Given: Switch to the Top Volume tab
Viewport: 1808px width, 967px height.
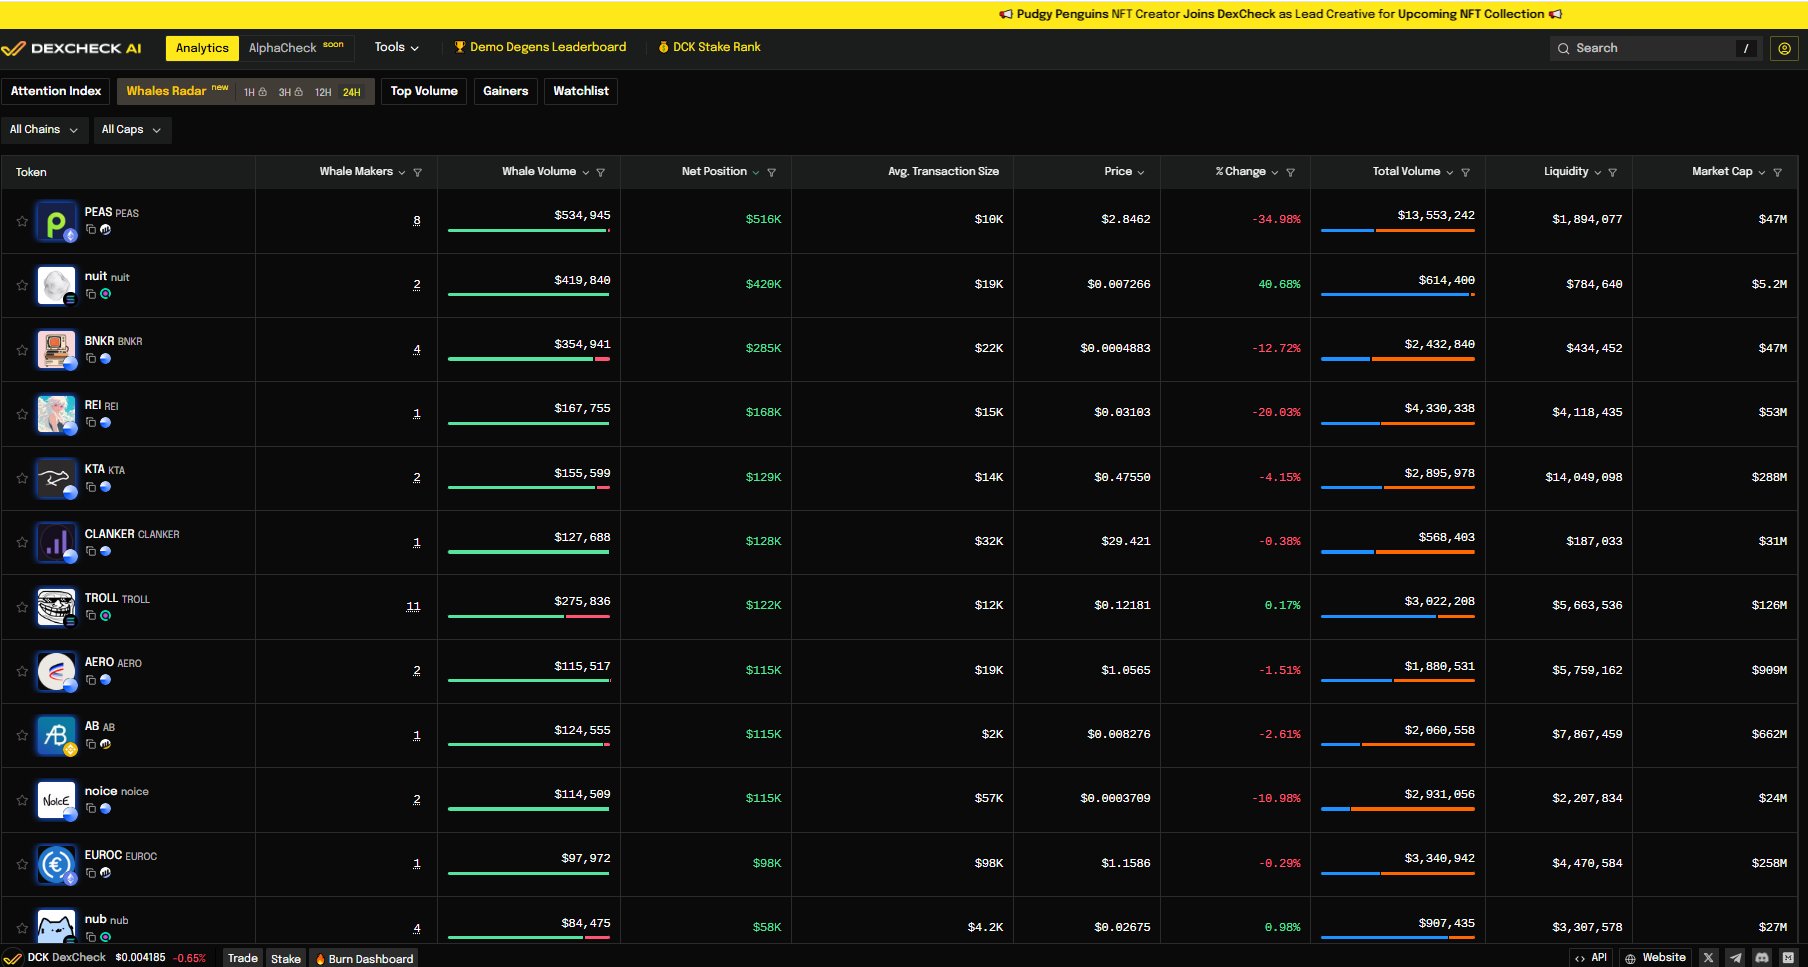Looking at the screenshot, I should [x=424, y=91].
